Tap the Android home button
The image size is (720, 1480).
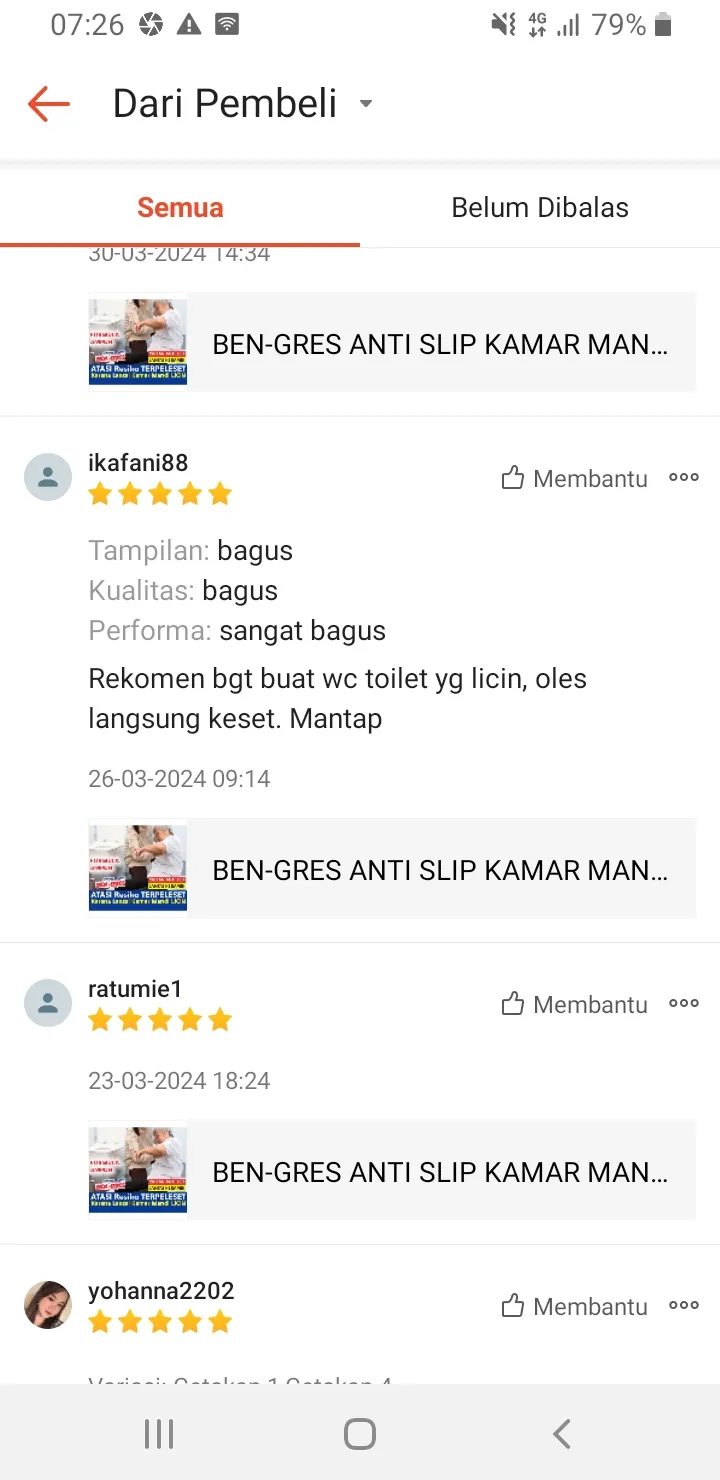pyautogui.click(x=360, y=1434)
